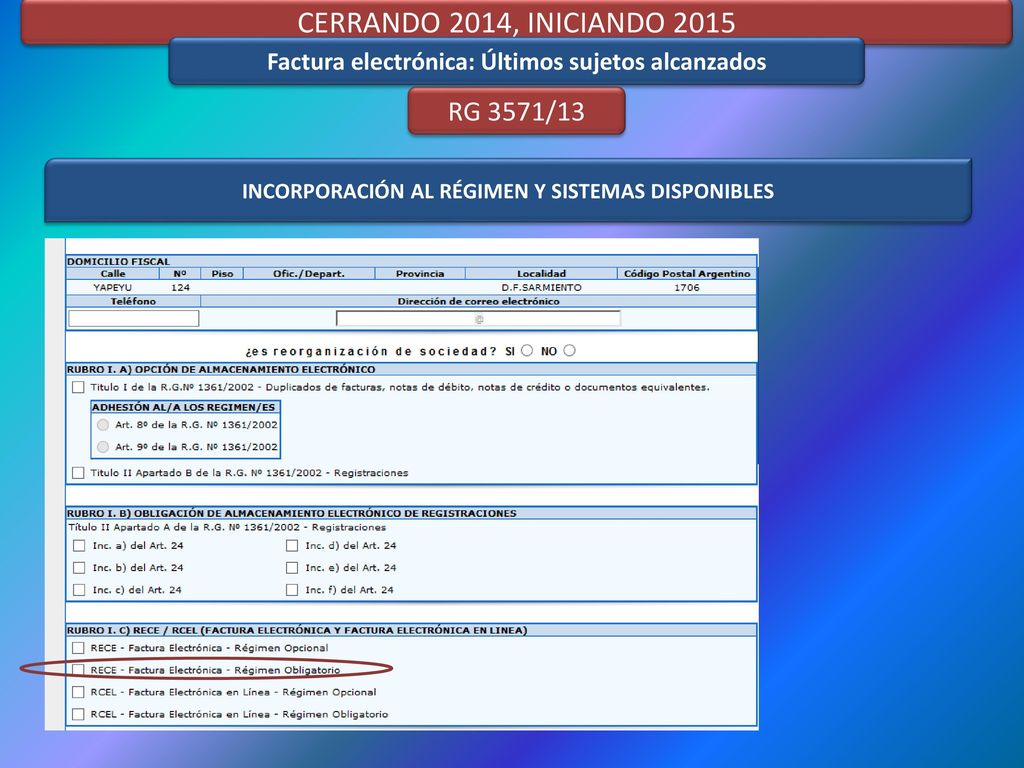Click the Código Postal Argentino header
The image size is (1024, 768).
click(x=687, y=274)
